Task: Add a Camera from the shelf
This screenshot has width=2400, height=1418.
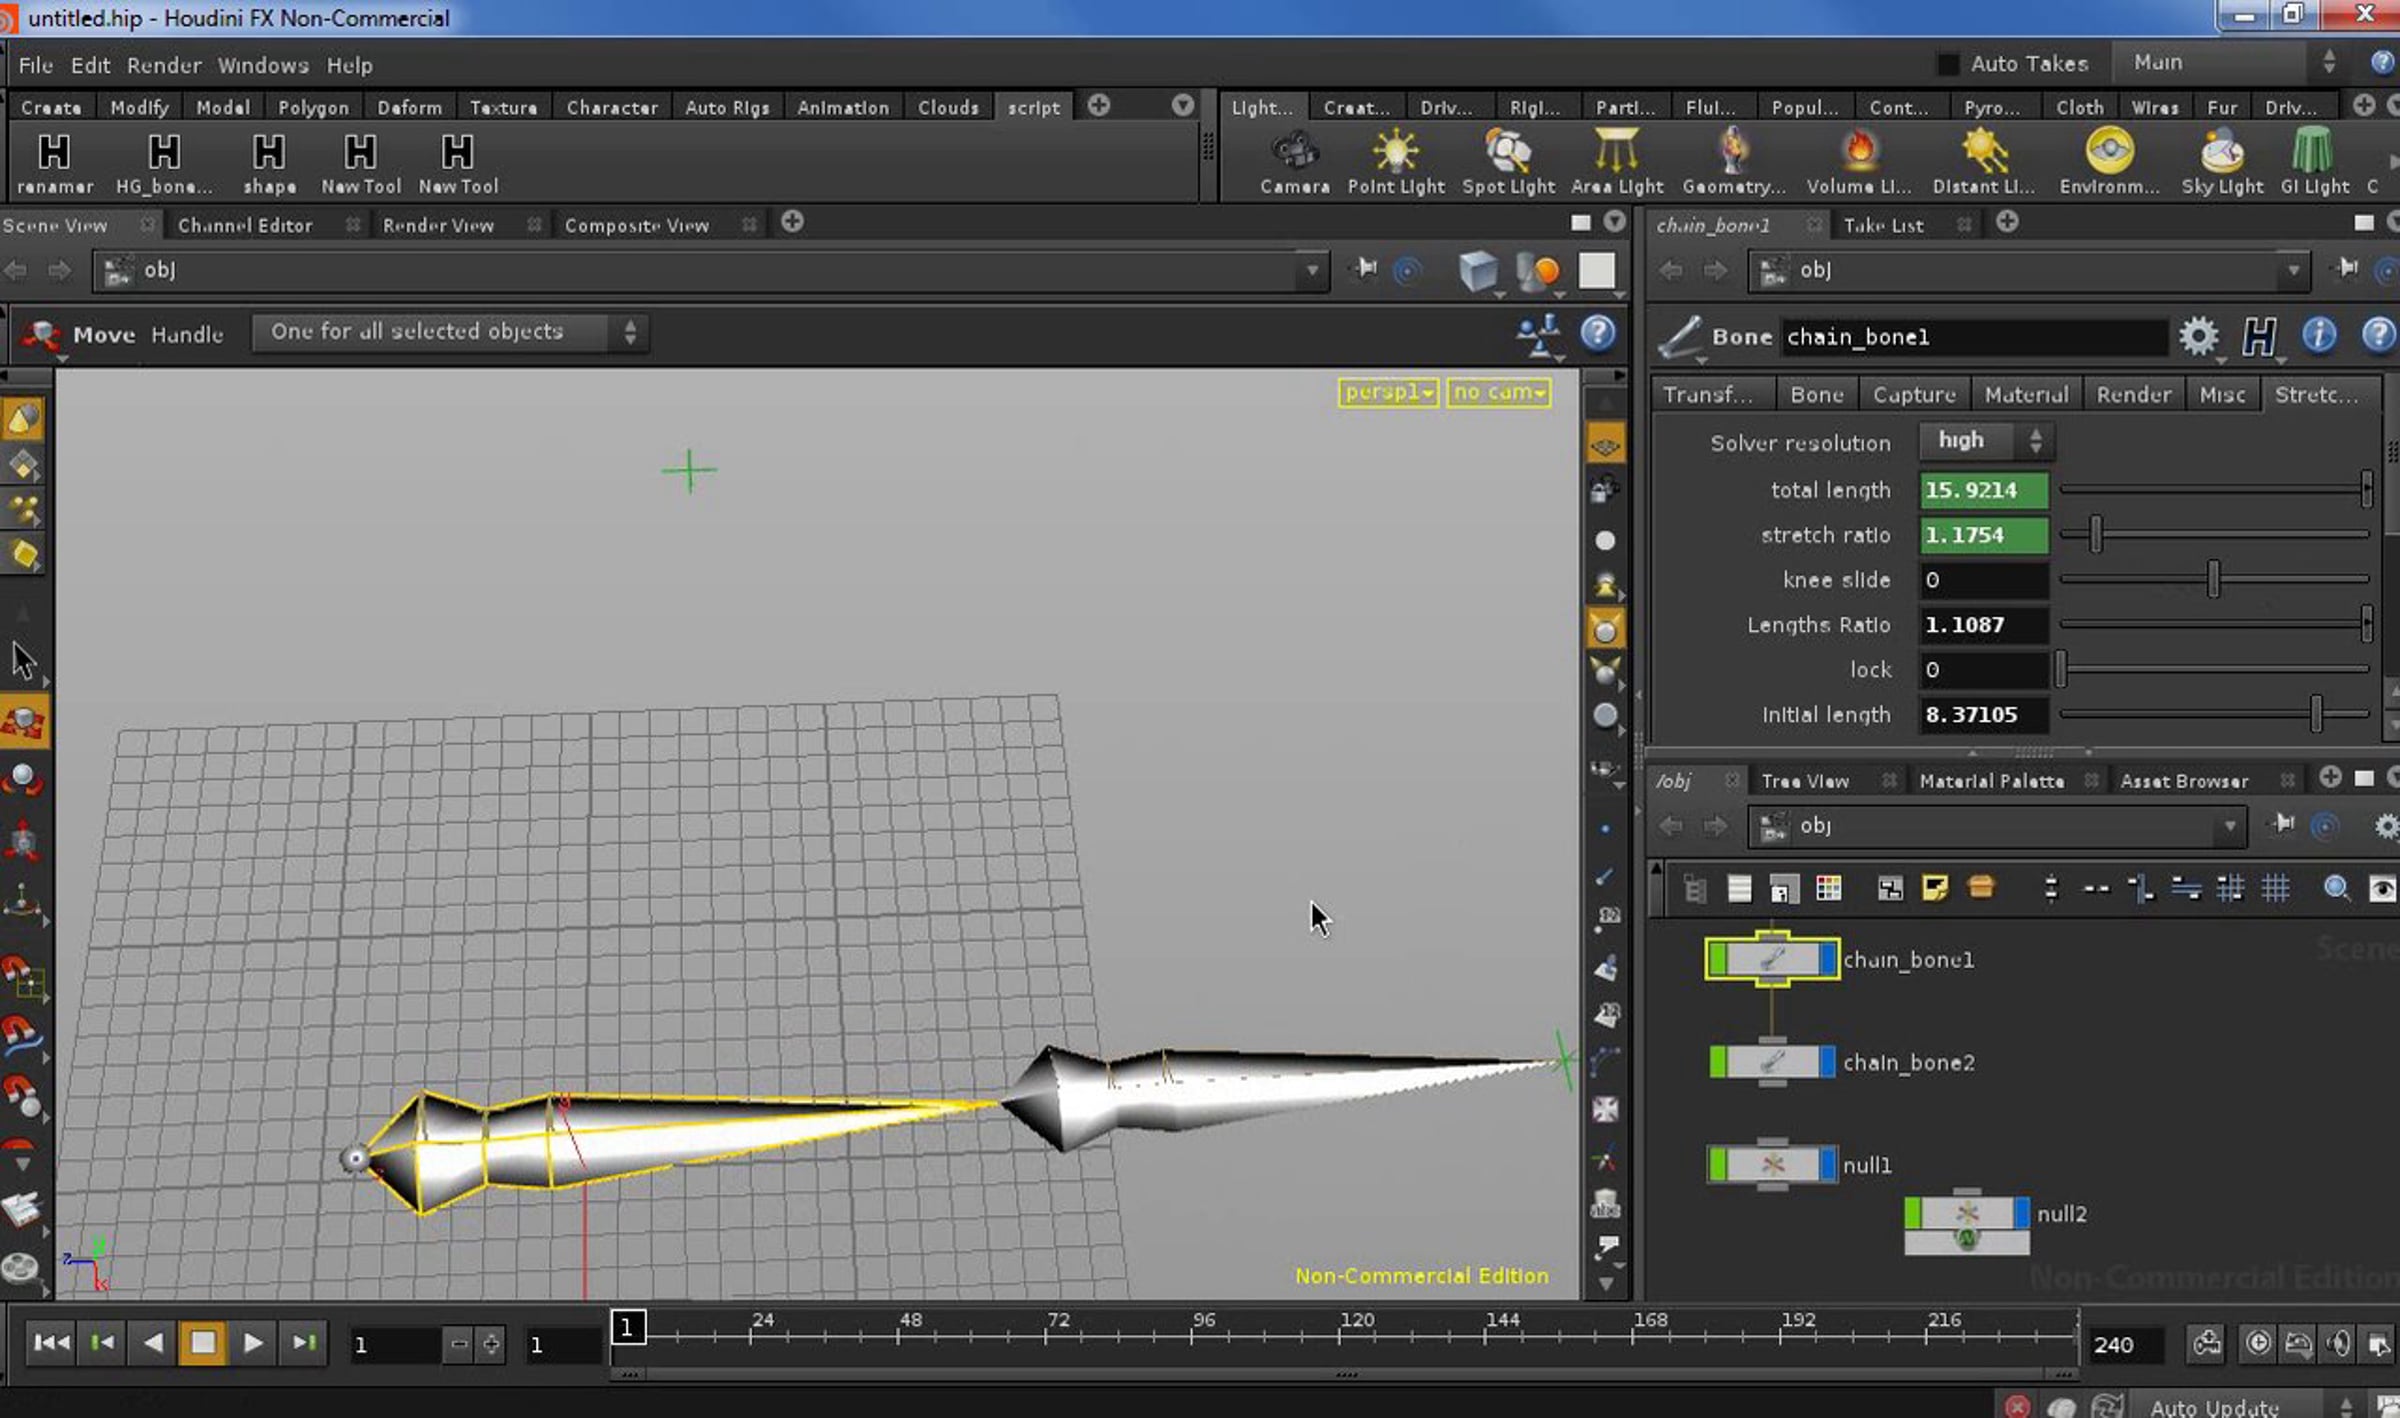Action: pyautogui.click(x=1295, y=162)
